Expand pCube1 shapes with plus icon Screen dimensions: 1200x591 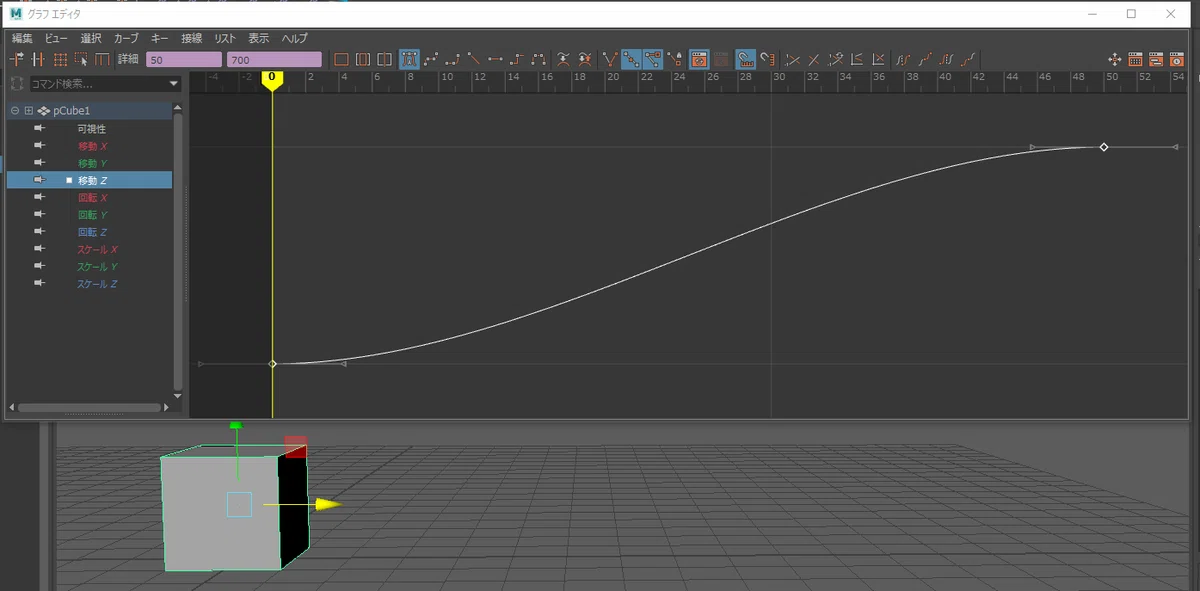click(29, 111)
